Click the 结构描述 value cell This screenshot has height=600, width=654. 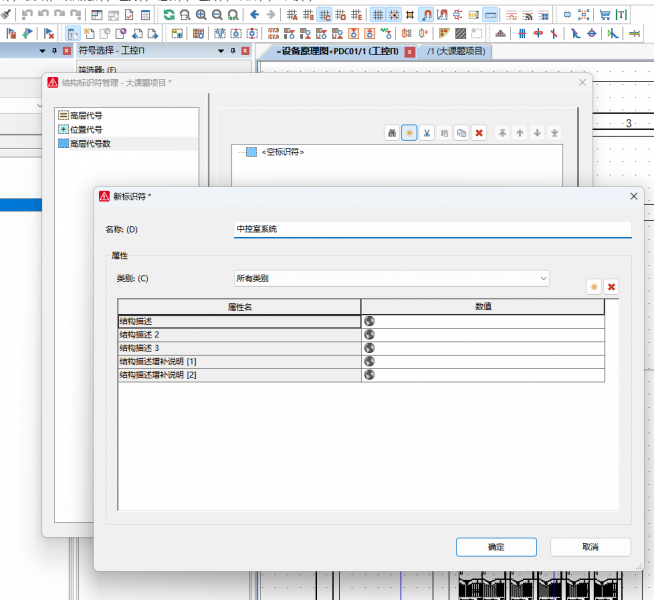pos(483,321)
